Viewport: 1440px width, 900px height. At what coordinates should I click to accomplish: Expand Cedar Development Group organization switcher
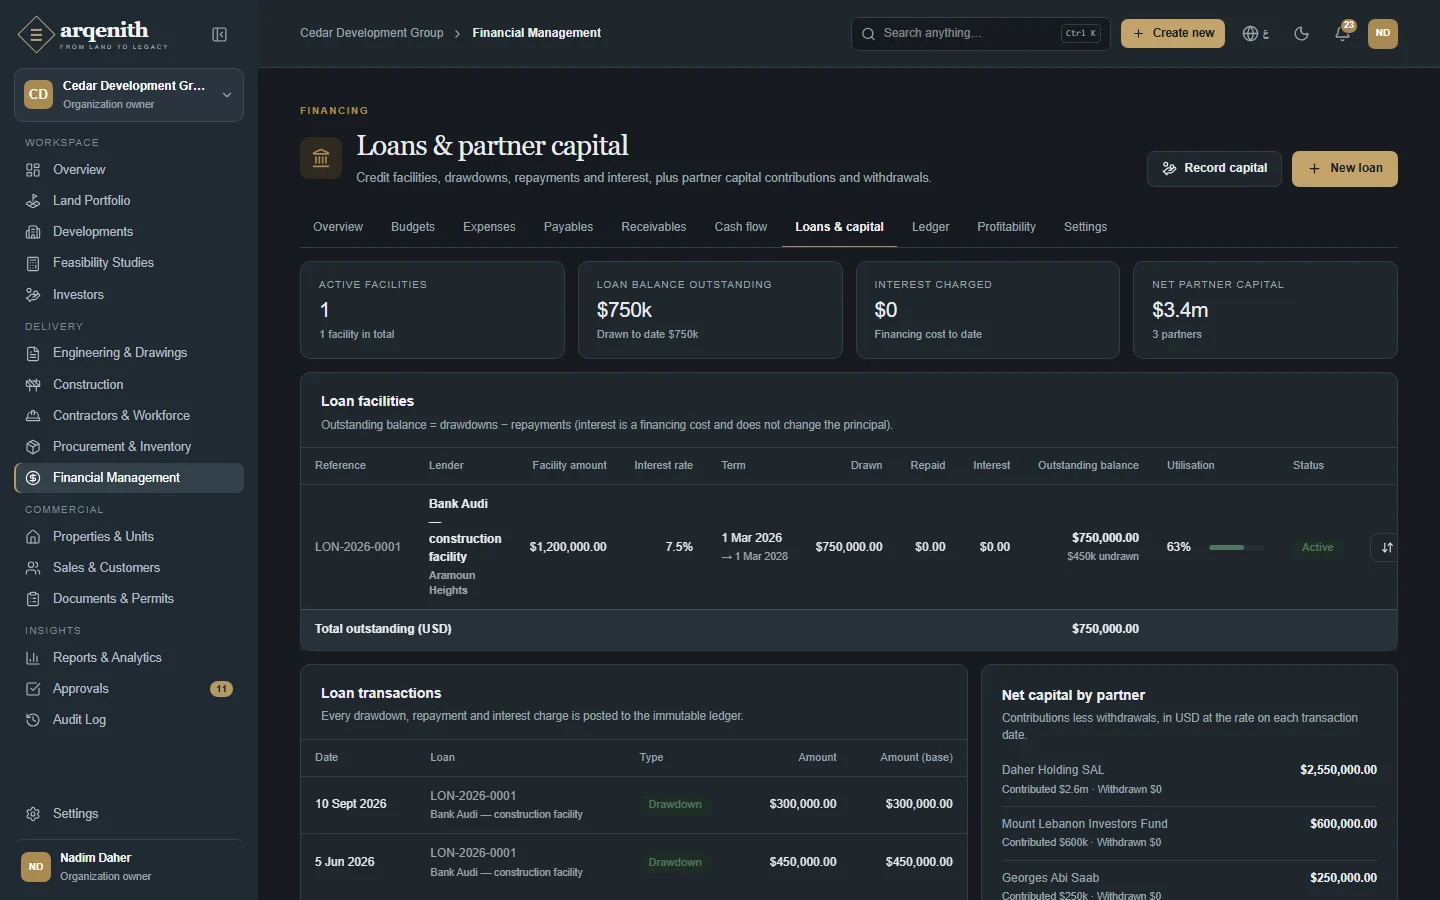129,95
